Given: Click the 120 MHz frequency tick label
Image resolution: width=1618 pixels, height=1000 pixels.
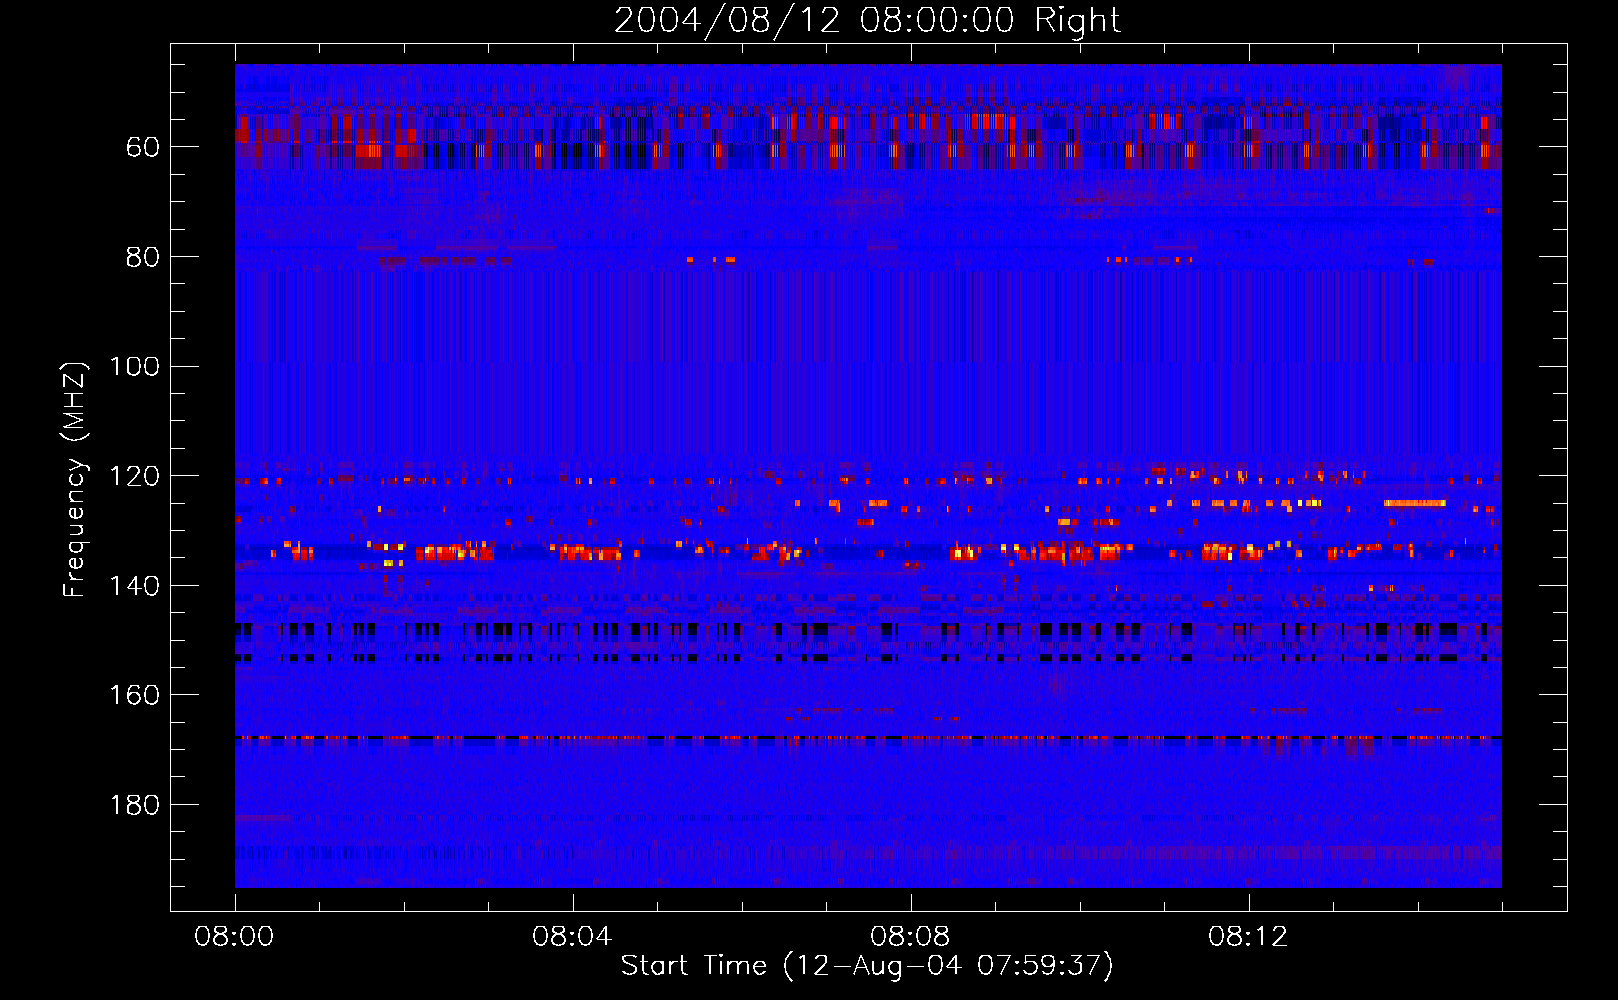Looking at the screenshot, I should pyautogui.click(x=135, y=476).
